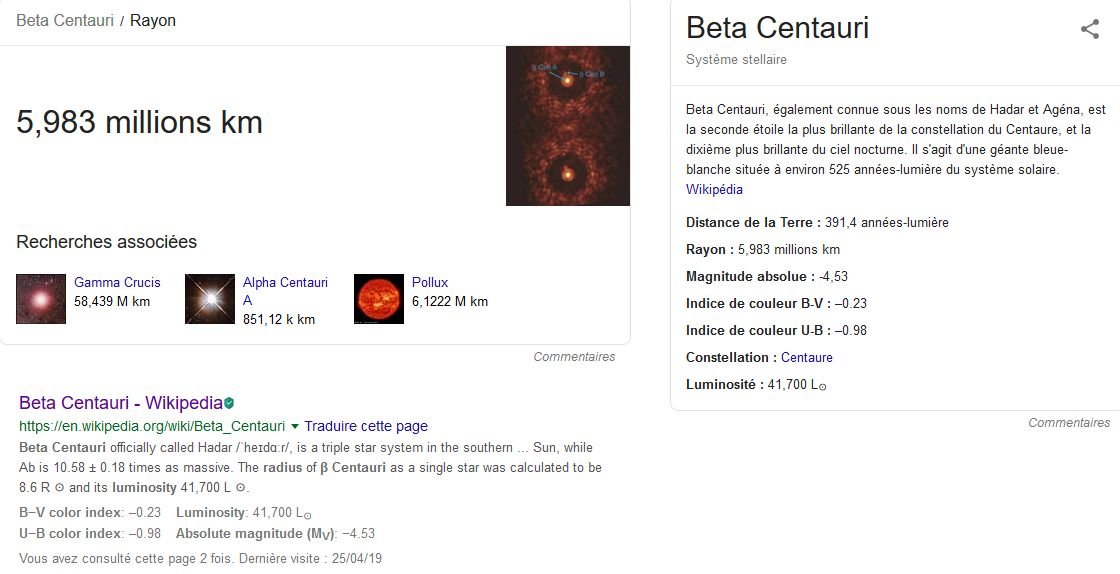Click Commentaires below the knowledge panel

pyautogui.click(x=1069, y=423)
